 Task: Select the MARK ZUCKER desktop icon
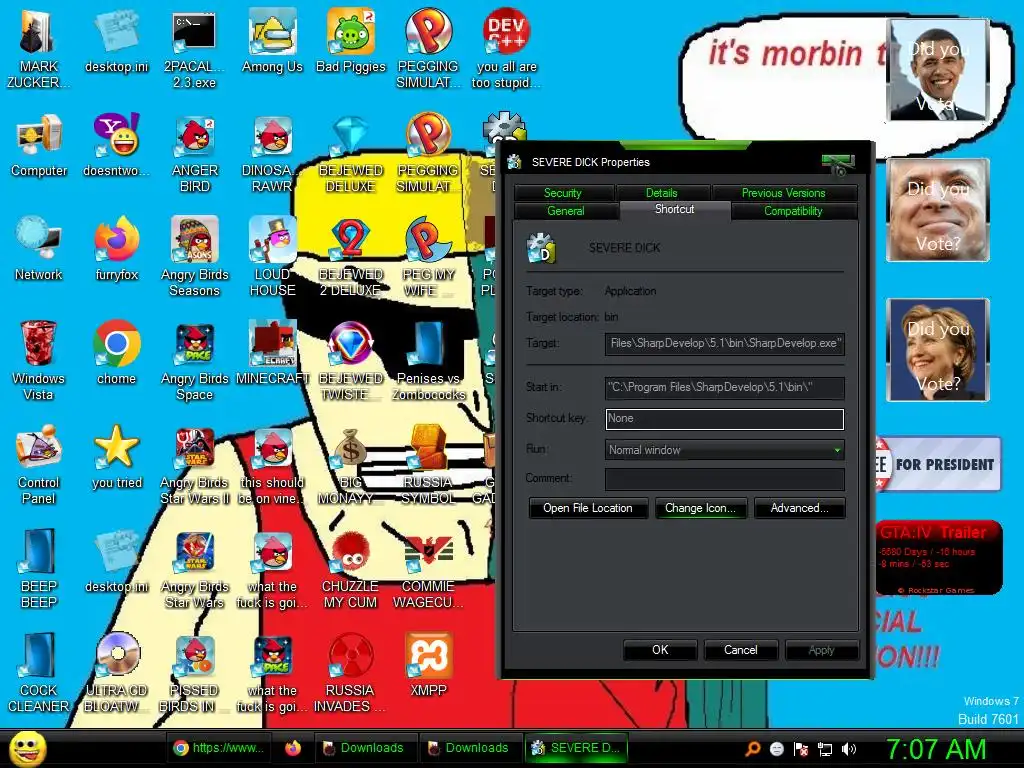pos(39,49)
